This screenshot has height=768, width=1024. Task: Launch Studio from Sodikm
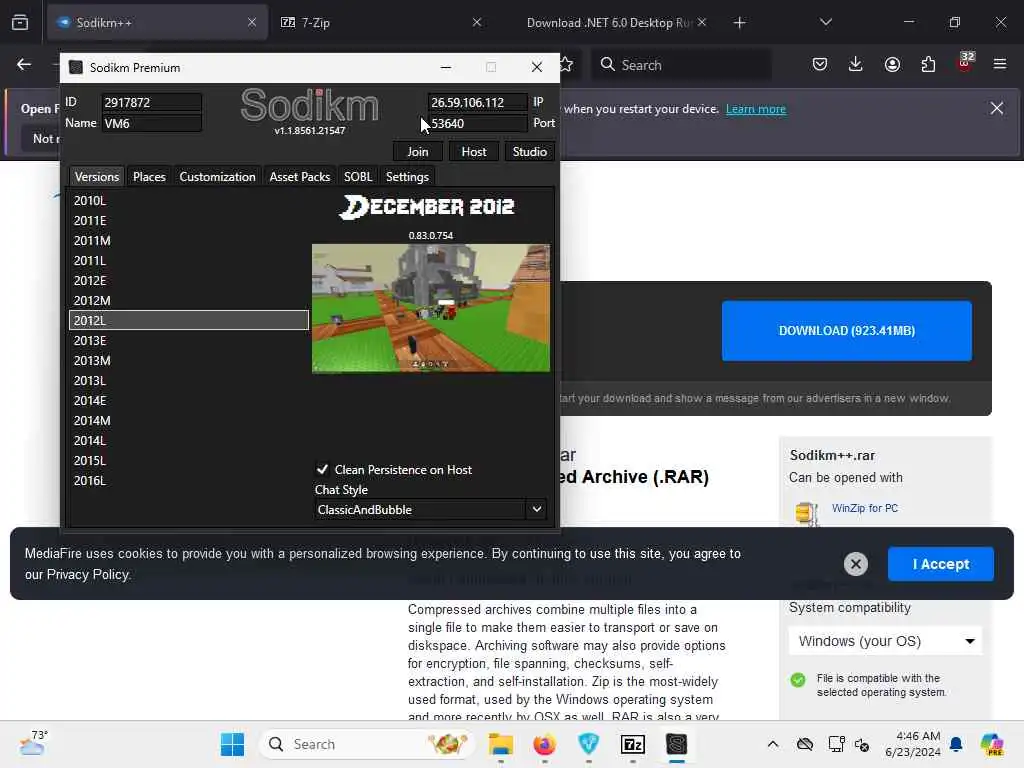[x=529, y=152]
